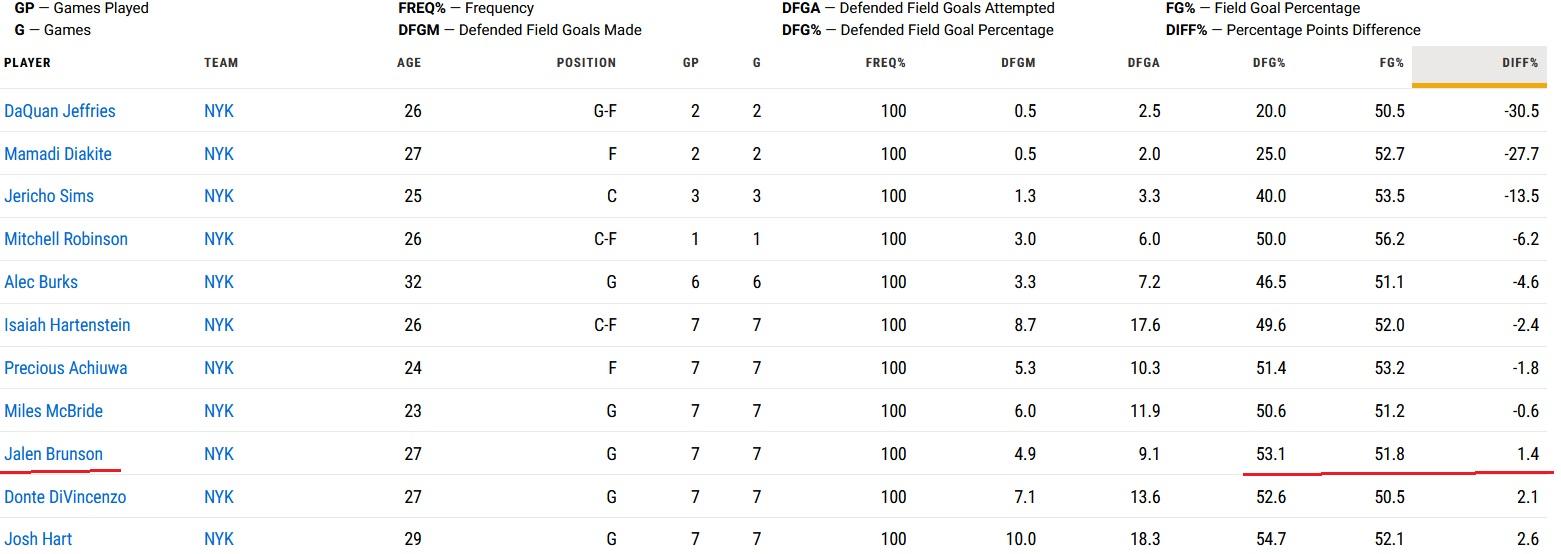Open Mamadi Diakite player link

click(58, 154)
